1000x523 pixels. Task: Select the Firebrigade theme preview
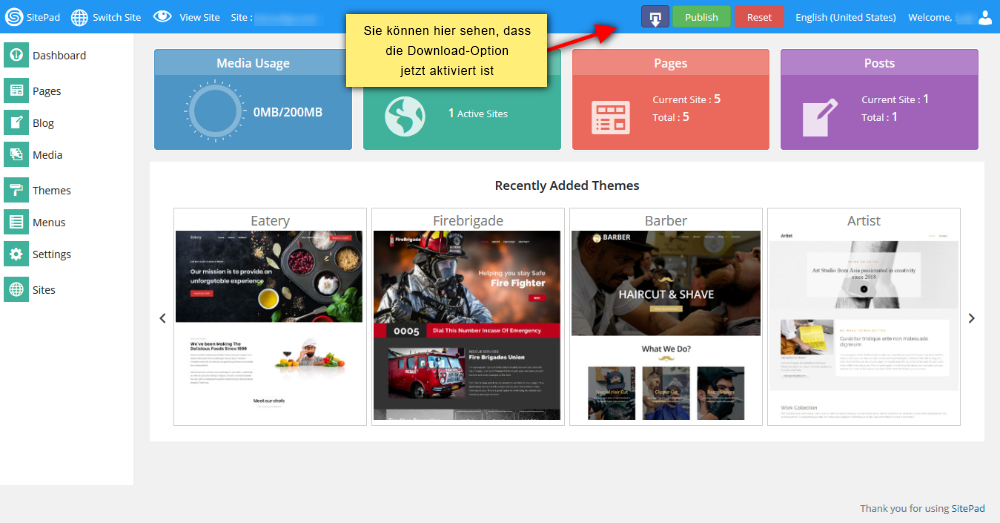(x=467, y=325)
